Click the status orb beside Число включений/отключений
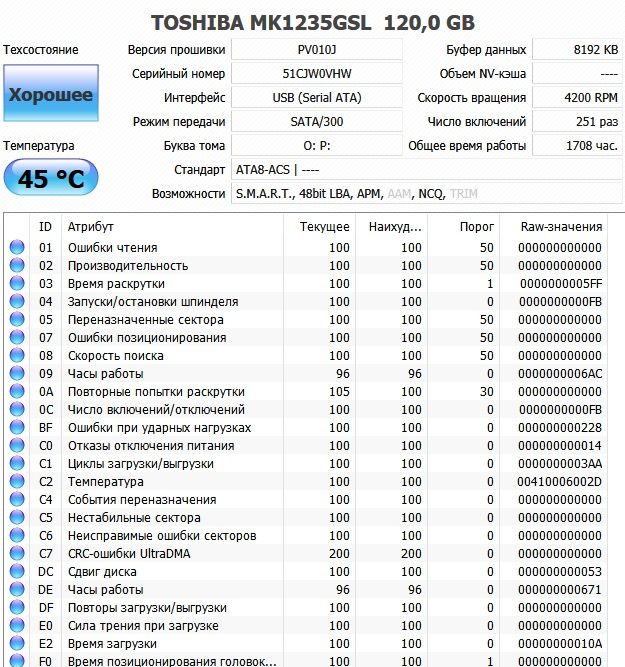The height and width of the screenshot is (667, 625). point(17,409)
